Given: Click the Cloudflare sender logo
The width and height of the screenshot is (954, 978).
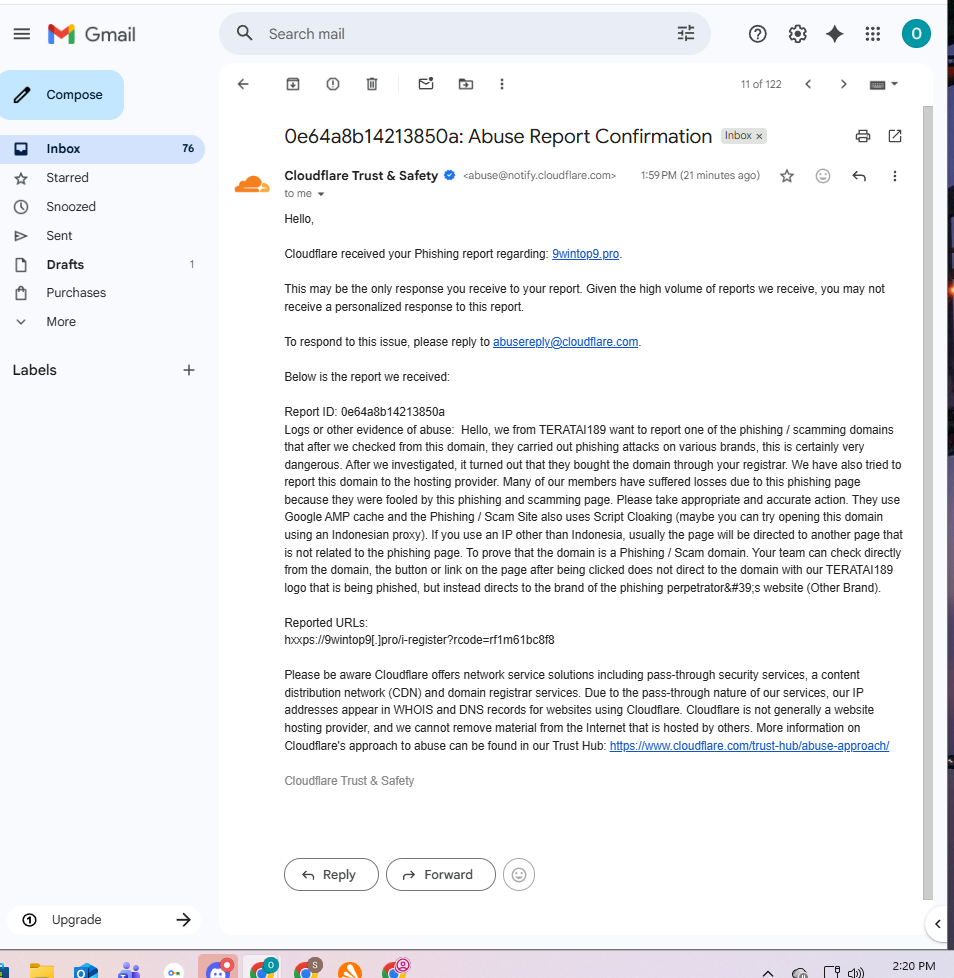Looking at the screenshot, I should 252,185.
